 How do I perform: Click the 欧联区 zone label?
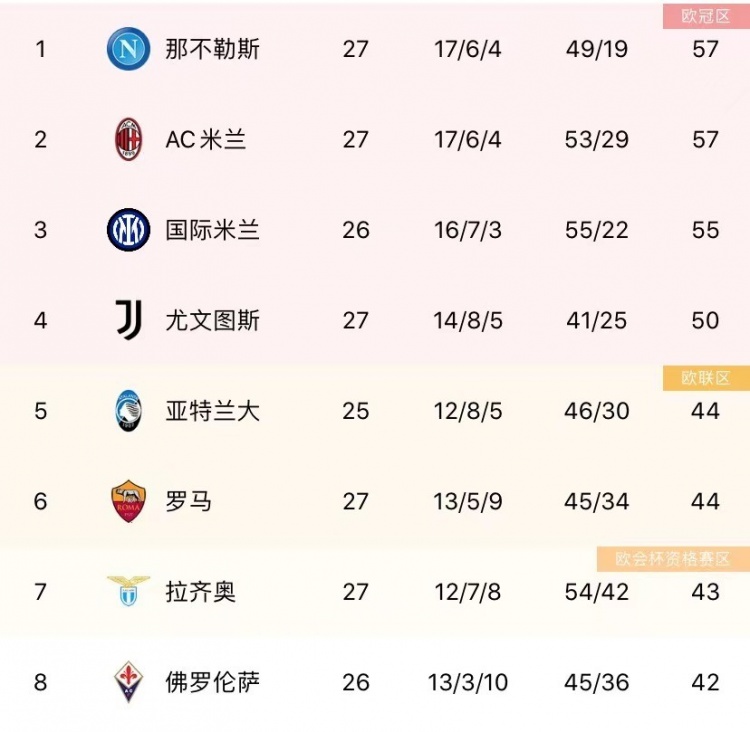[706, 378]
